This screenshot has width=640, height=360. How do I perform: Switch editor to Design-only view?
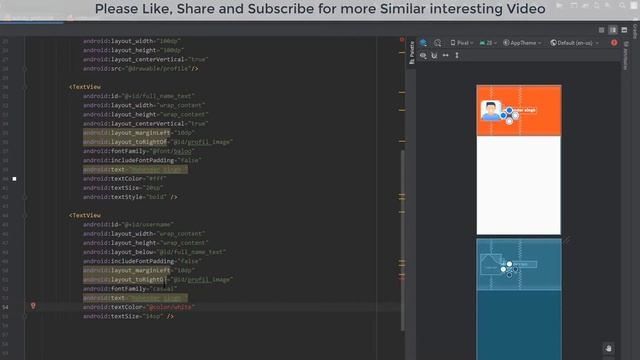tap(624, 30)
